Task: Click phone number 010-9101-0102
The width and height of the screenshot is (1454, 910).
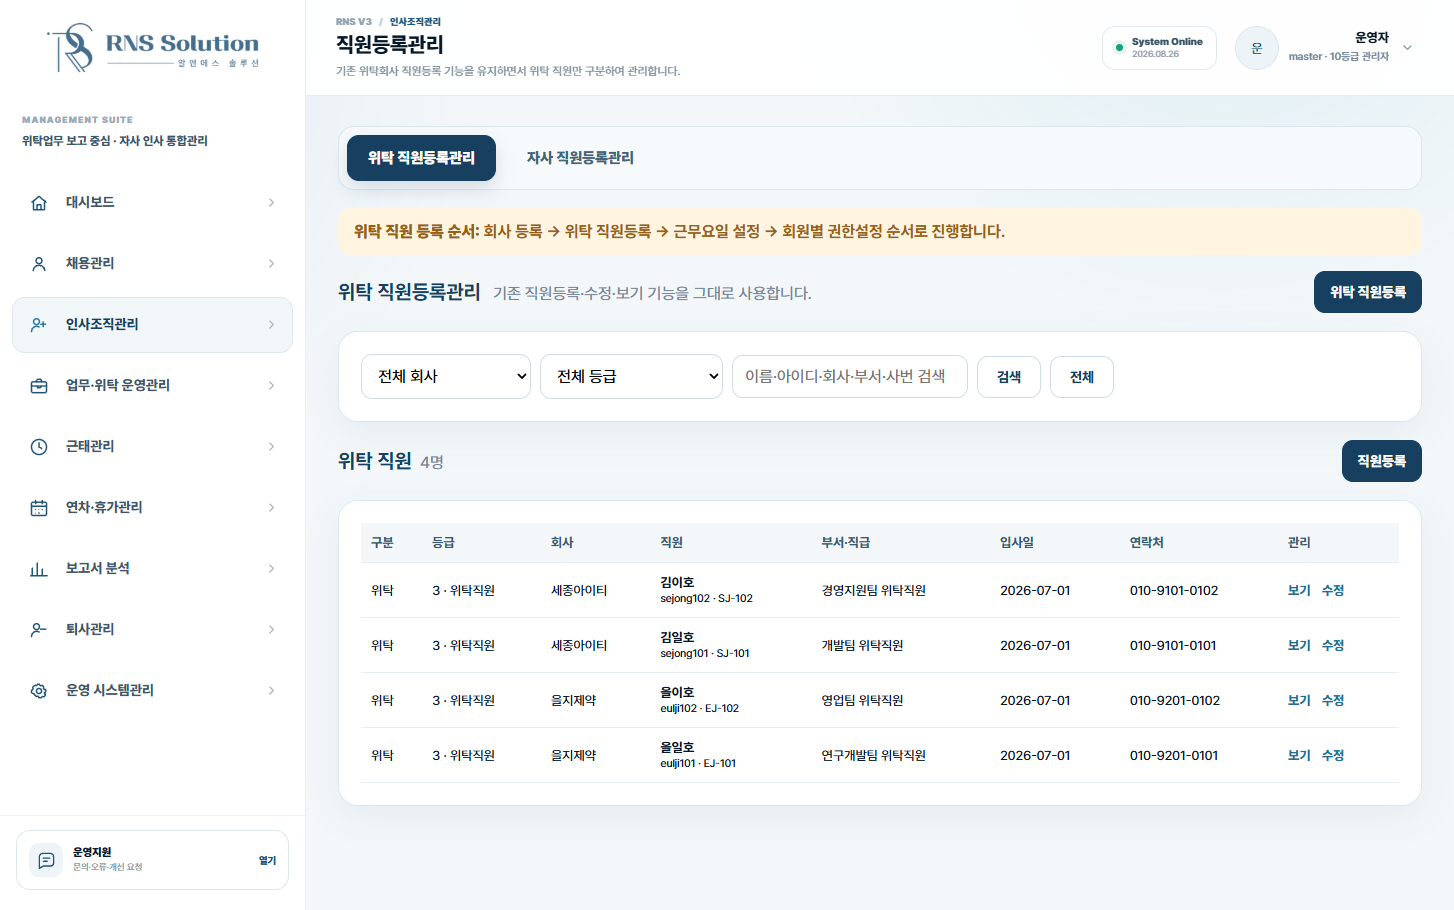Action: [x=1174, y=591]
